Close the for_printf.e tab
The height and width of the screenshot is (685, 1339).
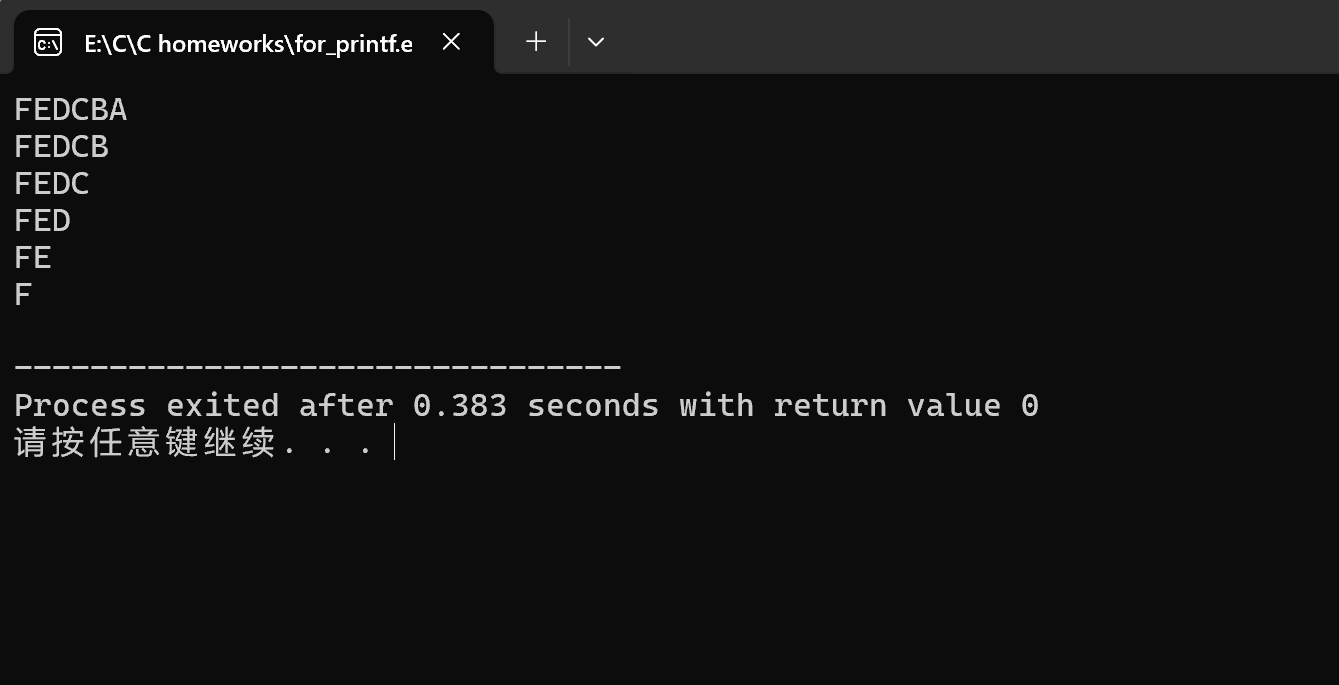tap(452, 42)
